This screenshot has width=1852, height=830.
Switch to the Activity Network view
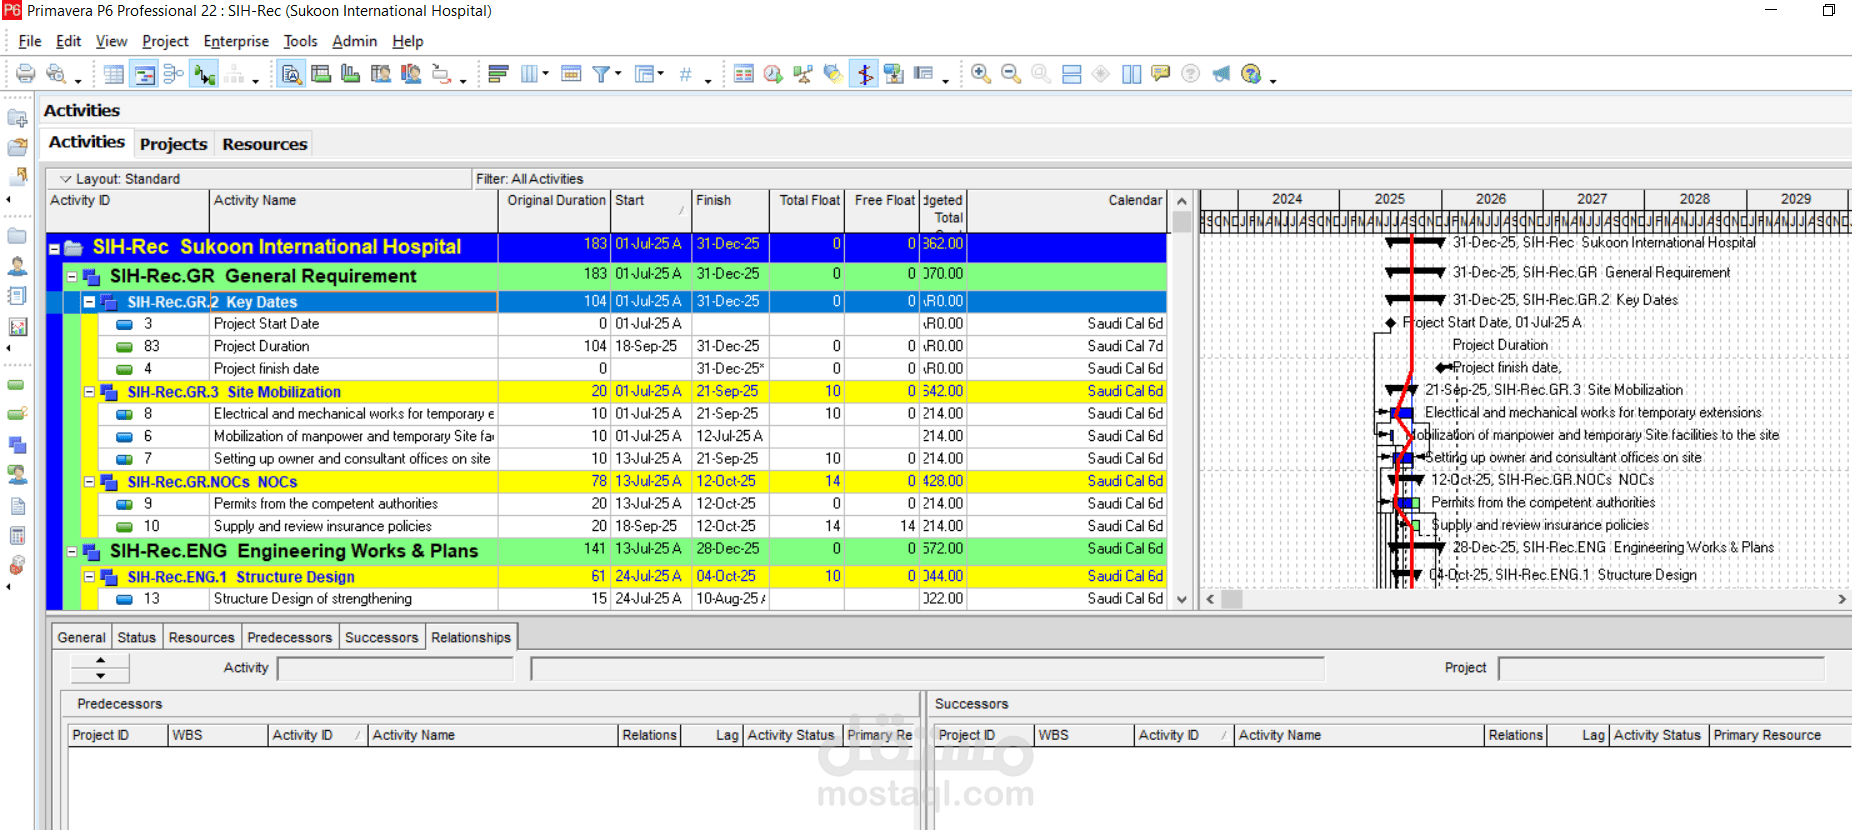[174, 74]
